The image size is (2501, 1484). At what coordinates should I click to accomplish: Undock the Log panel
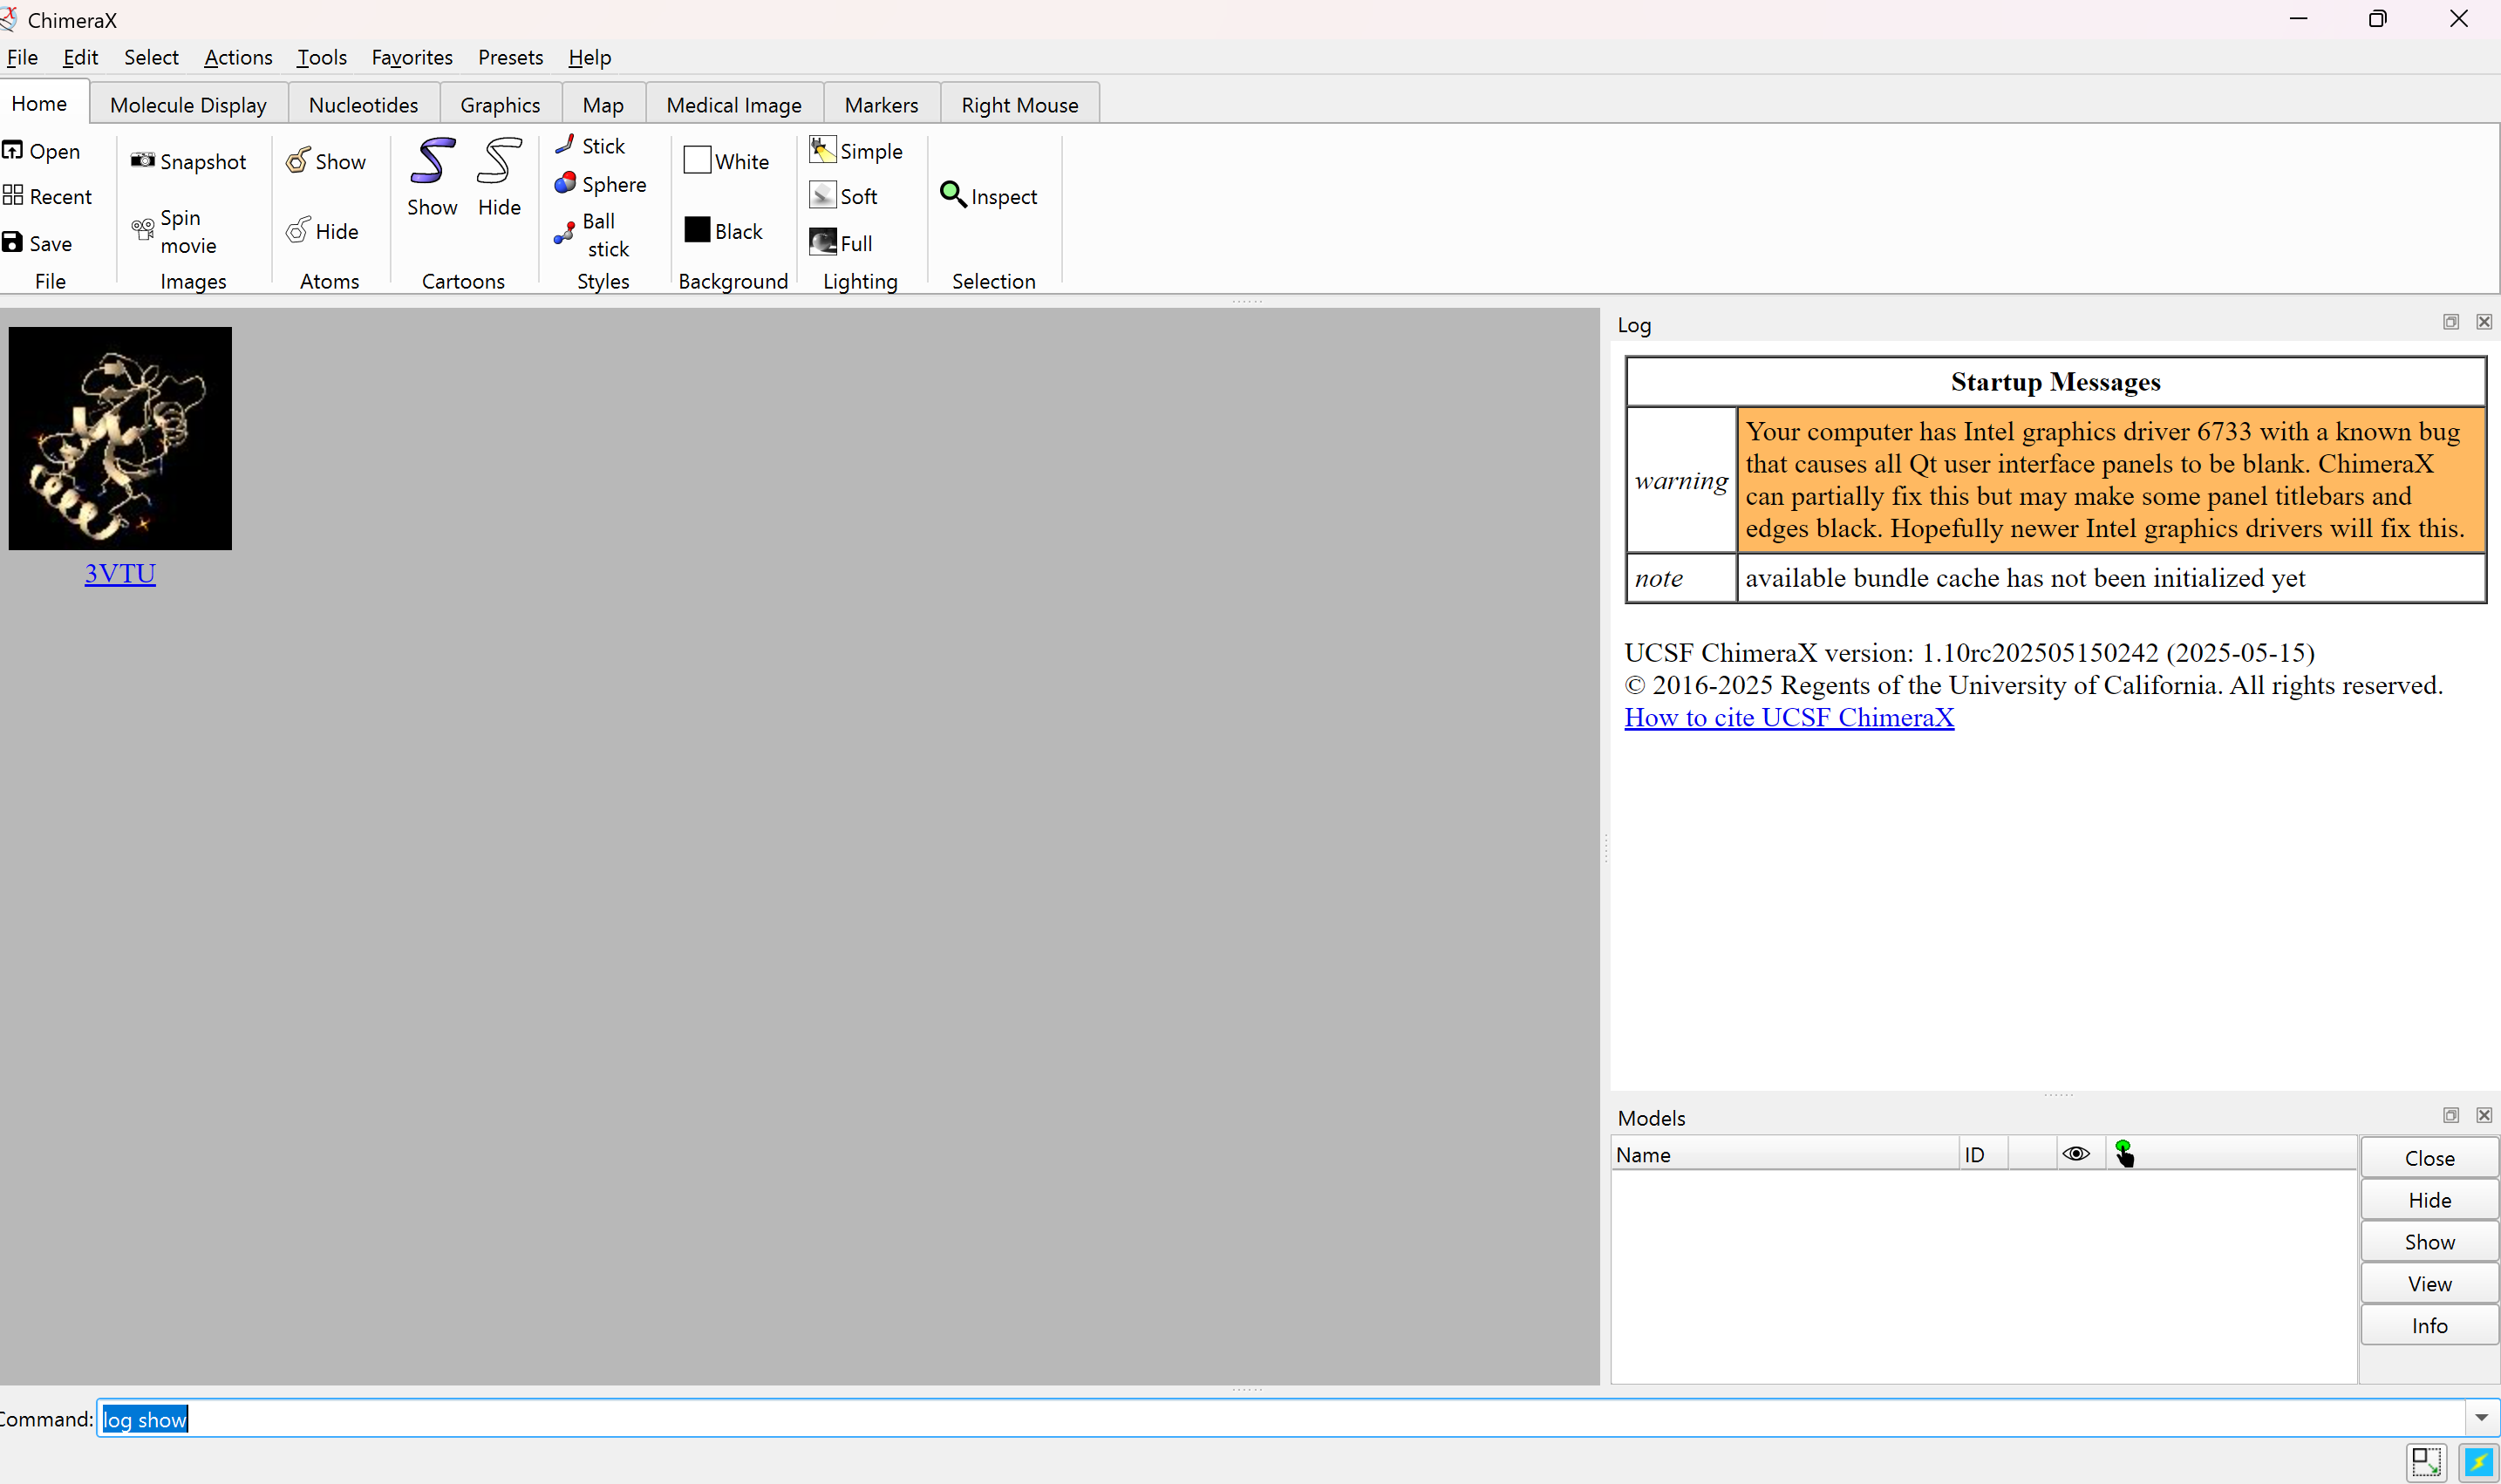point(2450,322)
